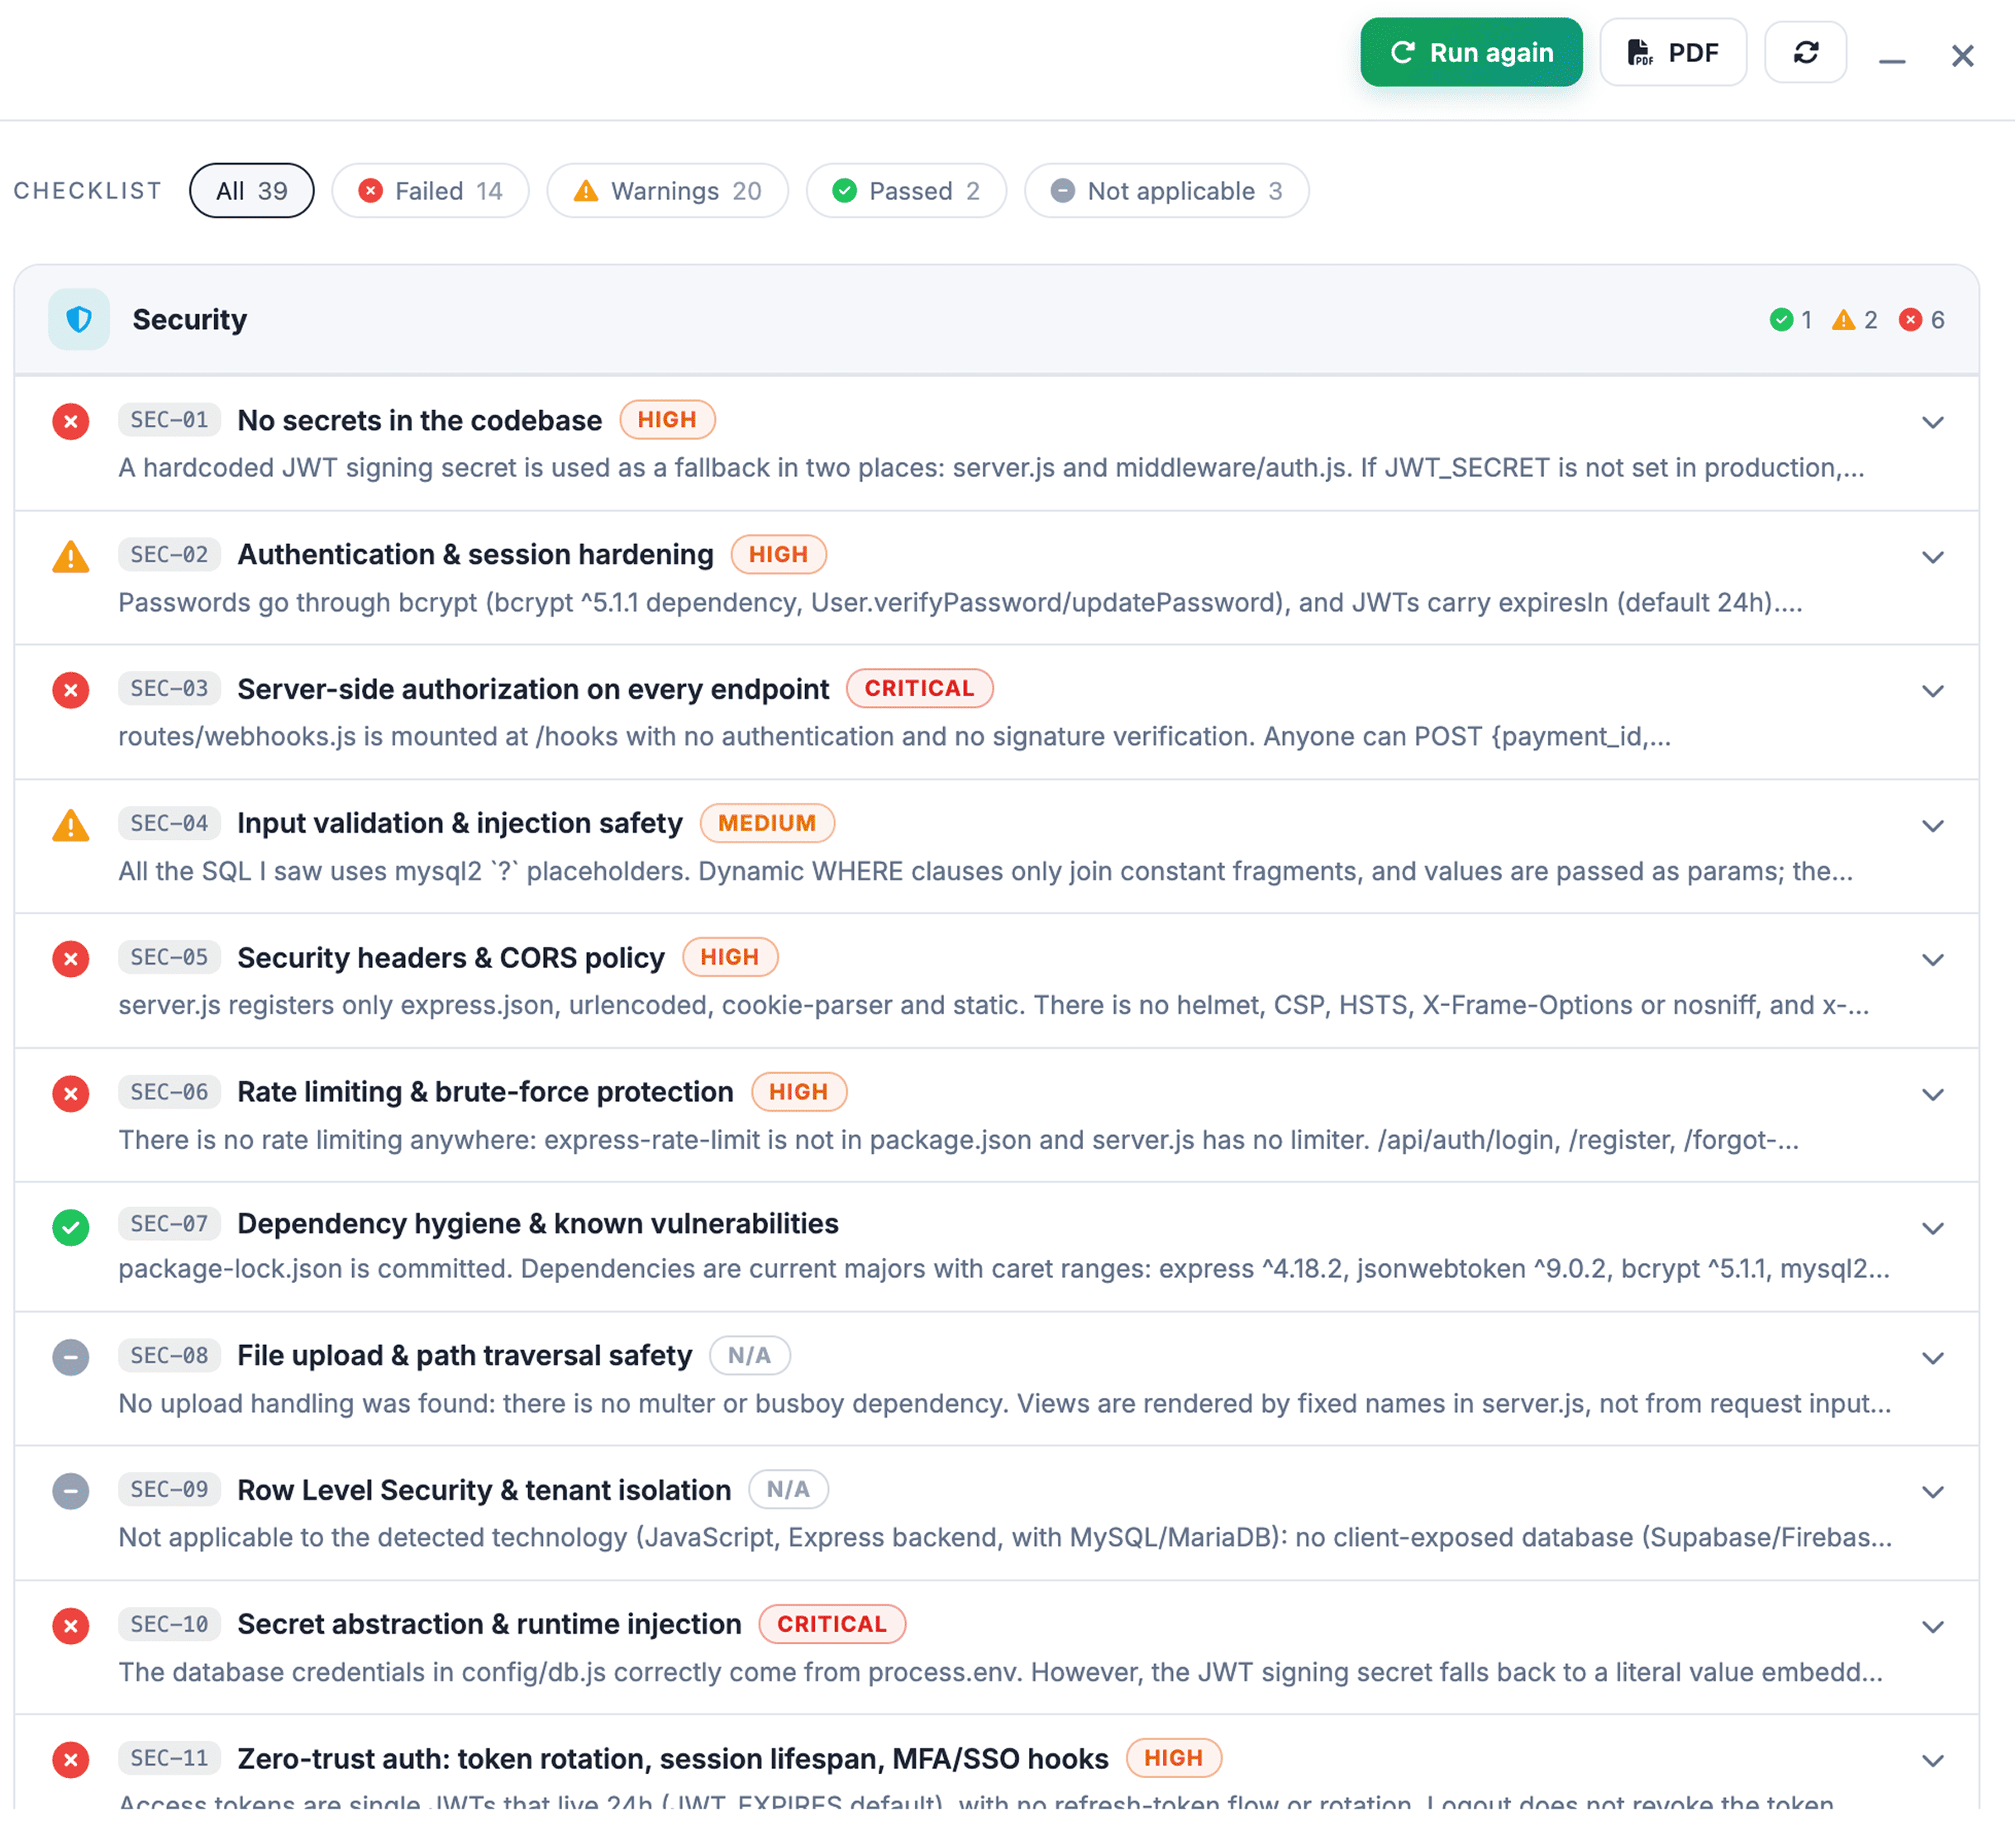Filter checklist by Warnings 20
2016x1831 pixels.
pyautogui.click(x=667, y=190)
